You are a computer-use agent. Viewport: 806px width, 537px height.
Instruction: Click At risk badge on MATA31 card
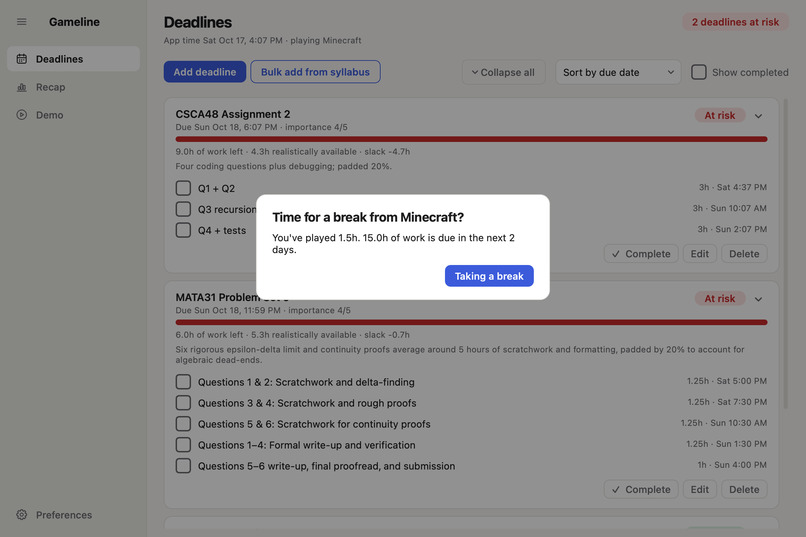pyautogui.click(x=720, y=299)
